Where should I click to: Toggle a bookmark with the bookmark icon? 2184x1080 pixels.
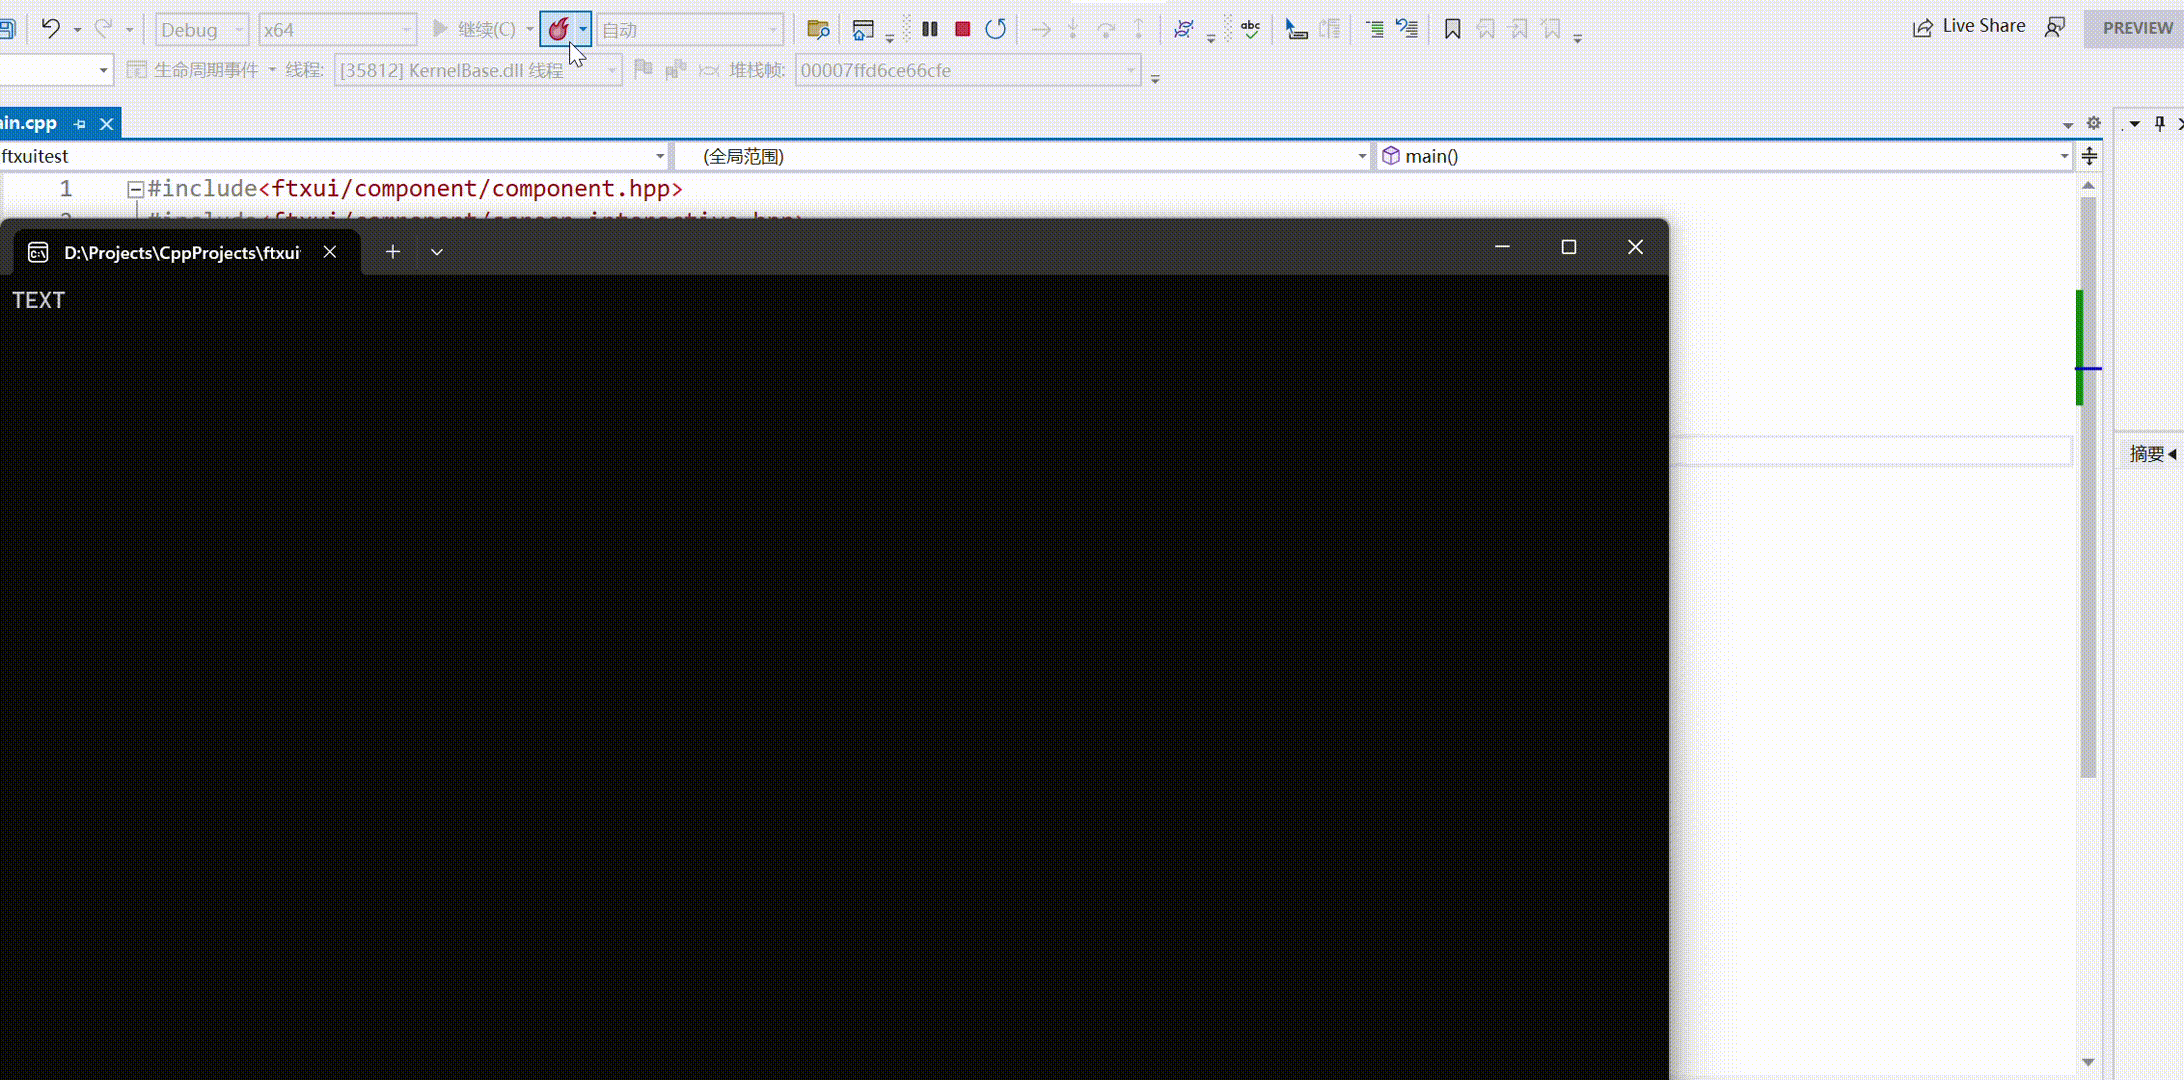pos(1453,29)
